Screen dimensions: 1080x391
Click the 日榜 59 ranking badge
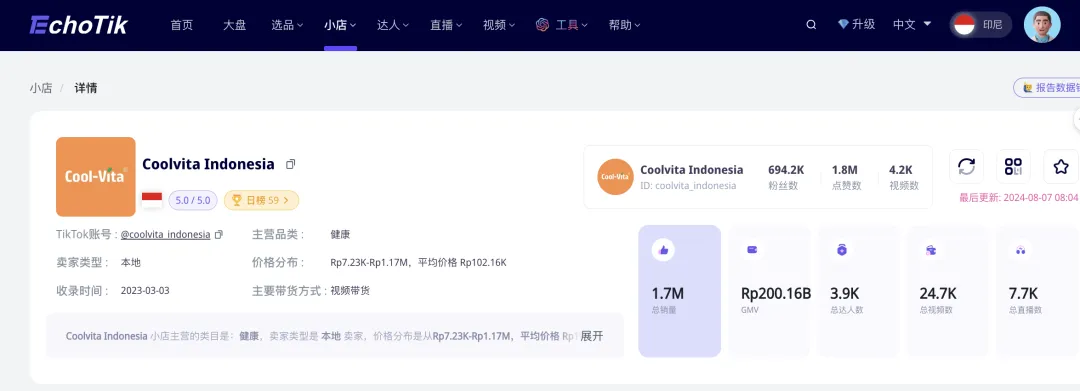(x=261, y=200)
